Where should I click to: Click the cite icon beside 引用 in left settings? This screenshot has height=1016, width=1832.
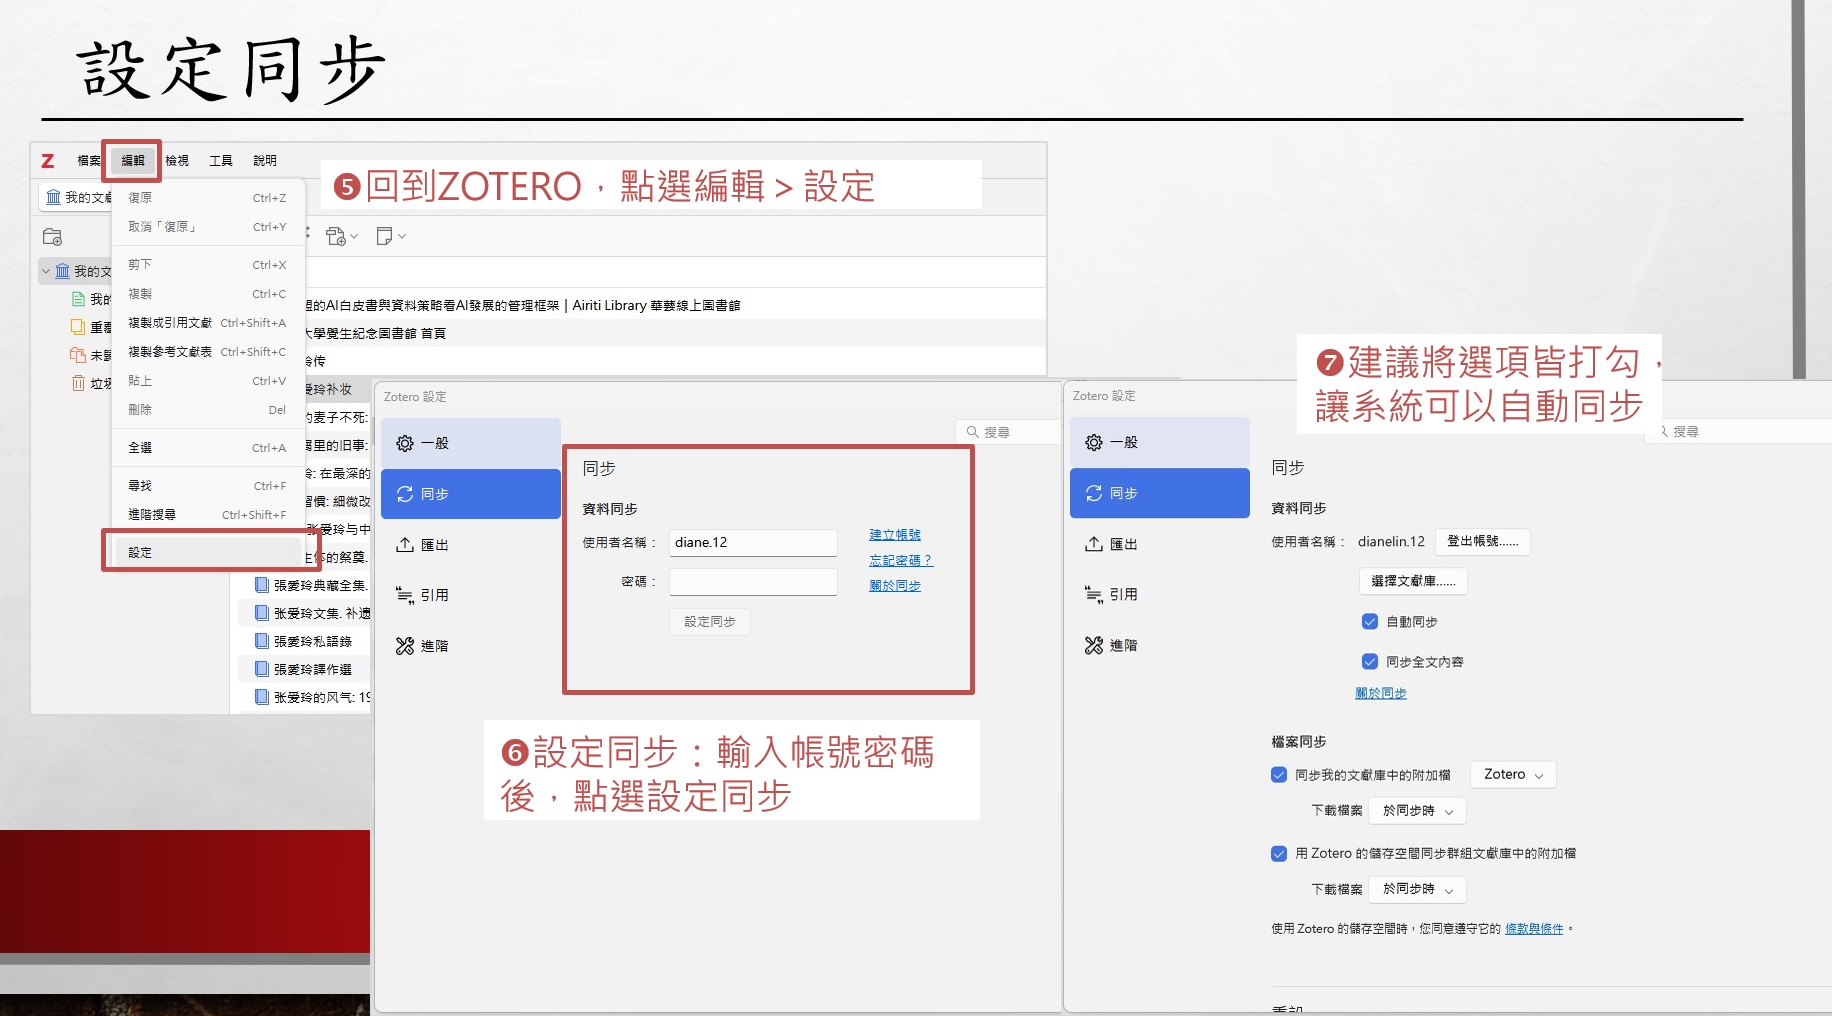point(405,595)
